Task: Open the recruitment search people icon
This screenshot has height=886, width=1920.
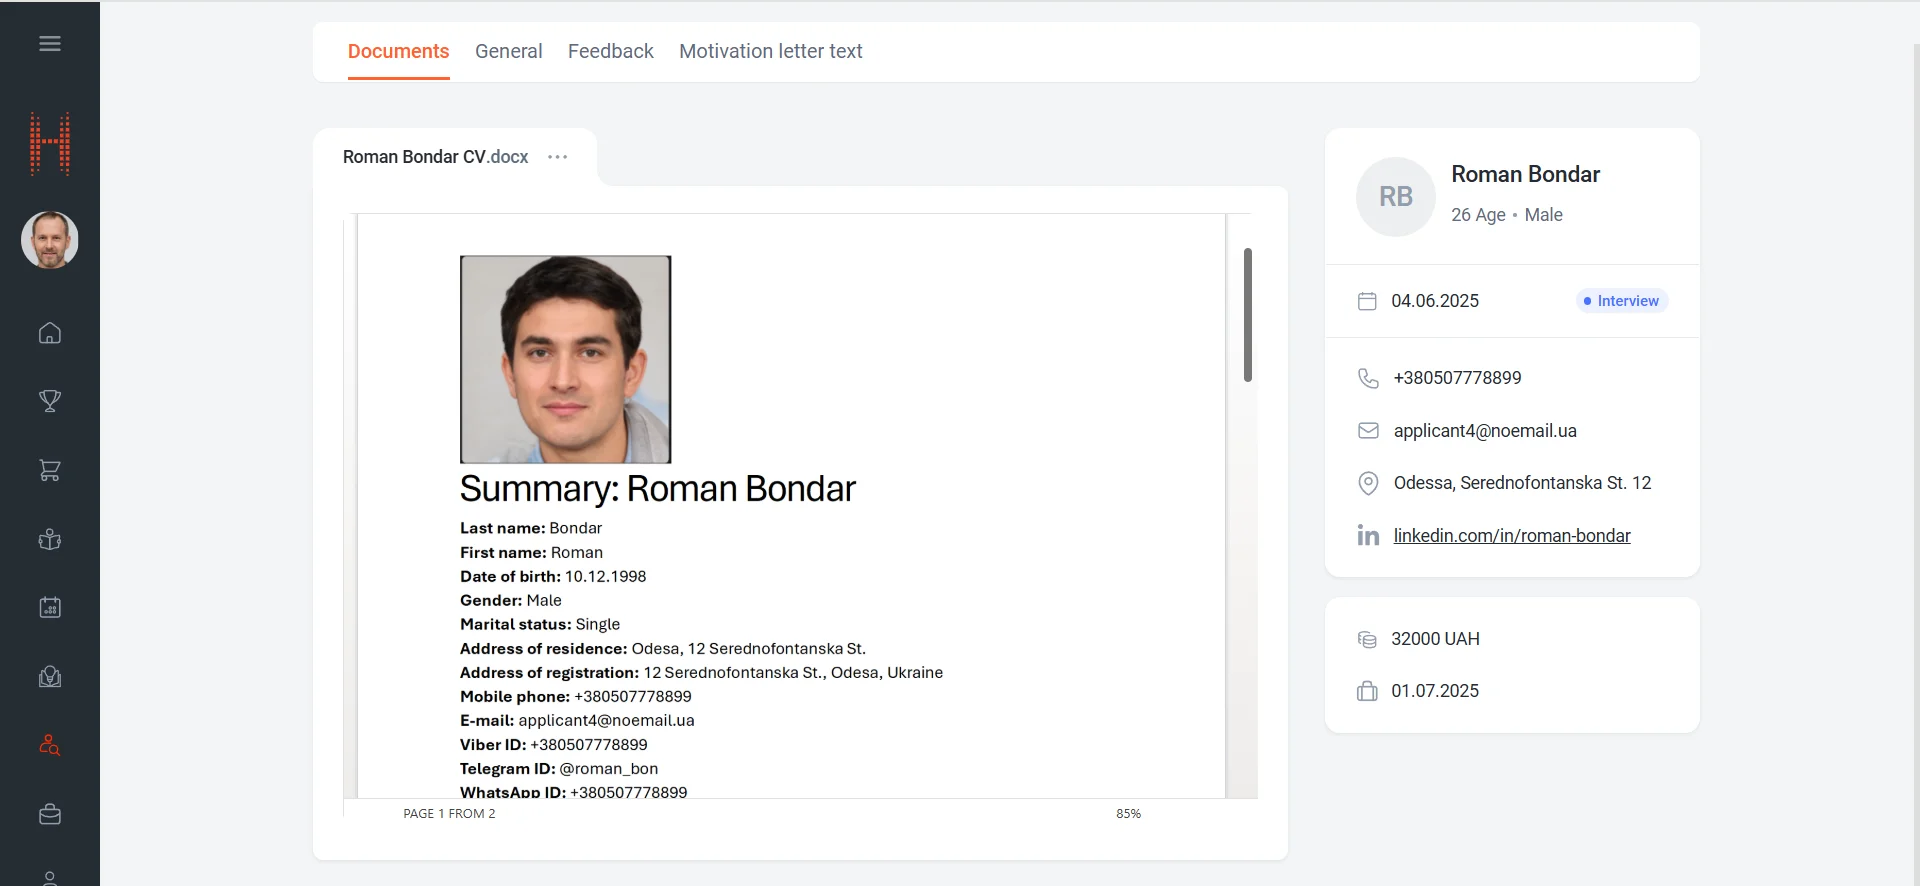Action: [x=50, y=746]
